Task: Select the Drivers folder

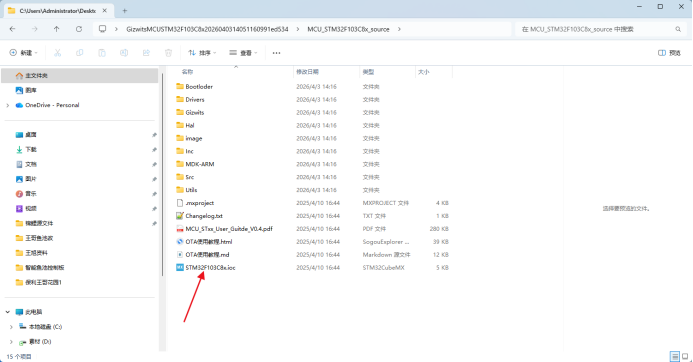Action: (190, 99)
